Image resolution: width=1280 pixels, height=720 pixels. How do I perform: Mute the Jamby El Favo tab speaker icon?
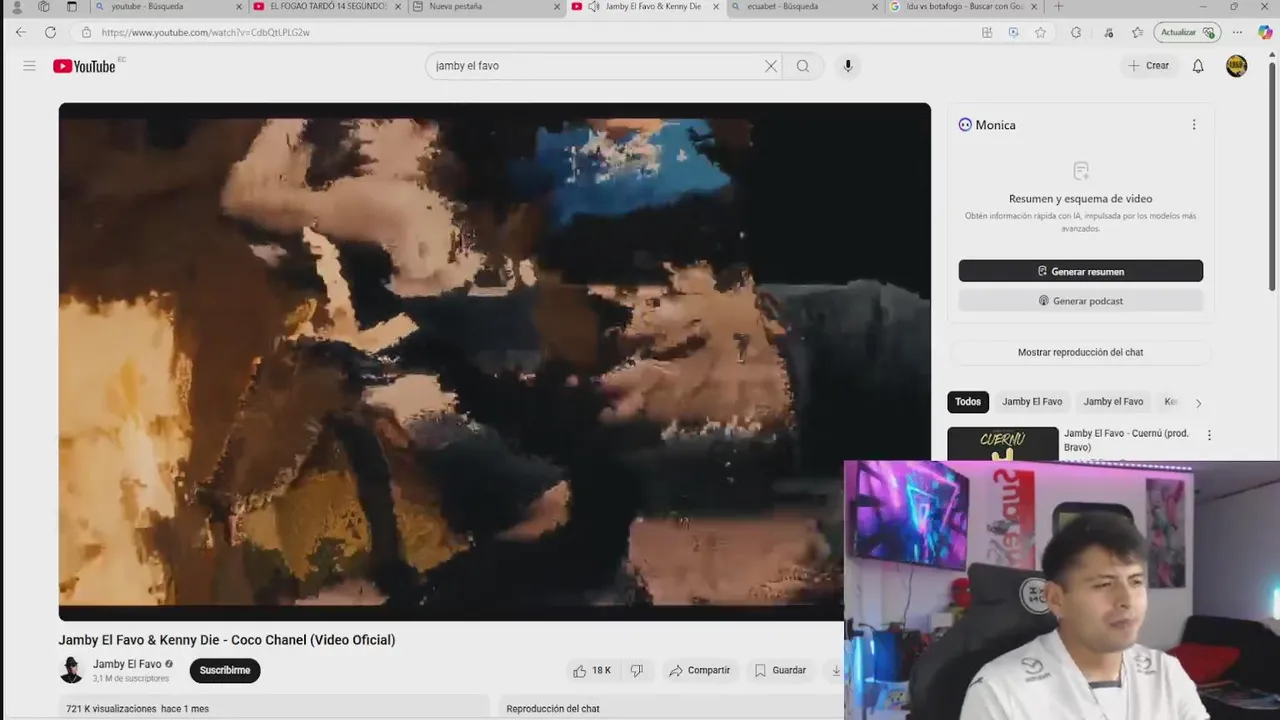594,7
